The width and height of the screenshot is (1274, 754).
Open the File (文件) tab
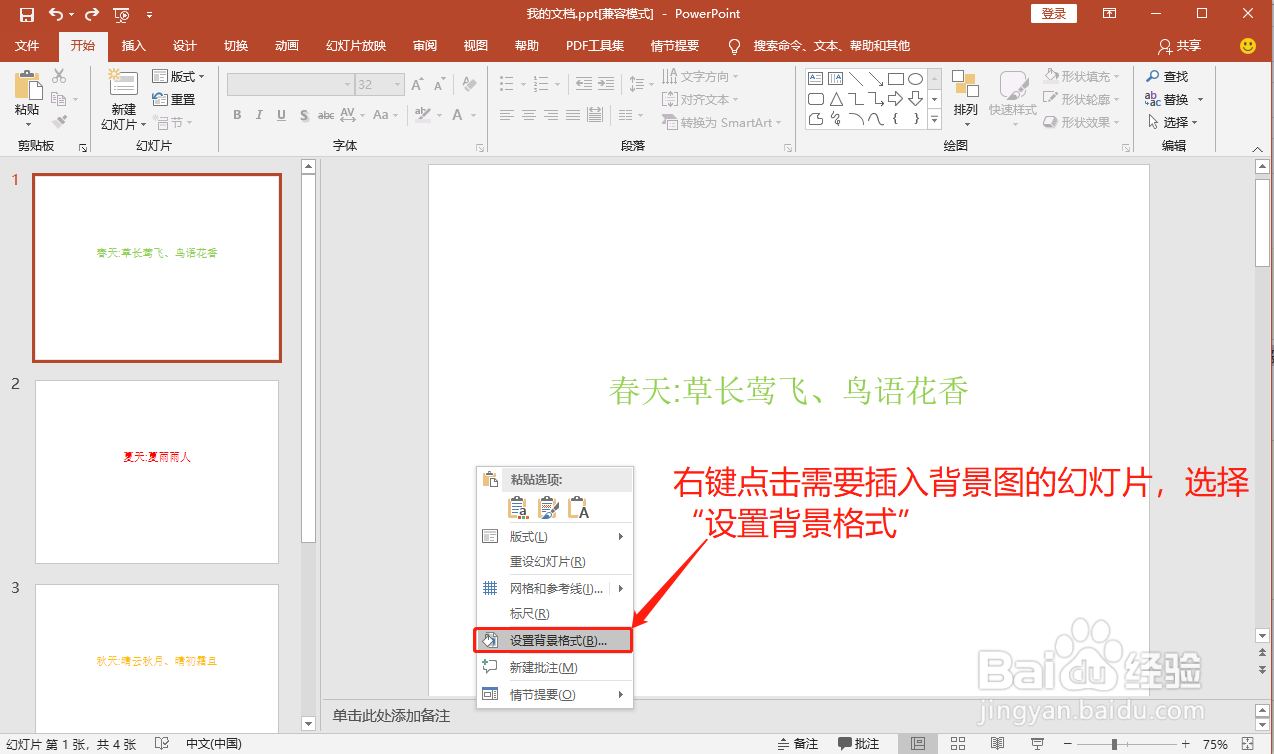[x=27, y=46]
